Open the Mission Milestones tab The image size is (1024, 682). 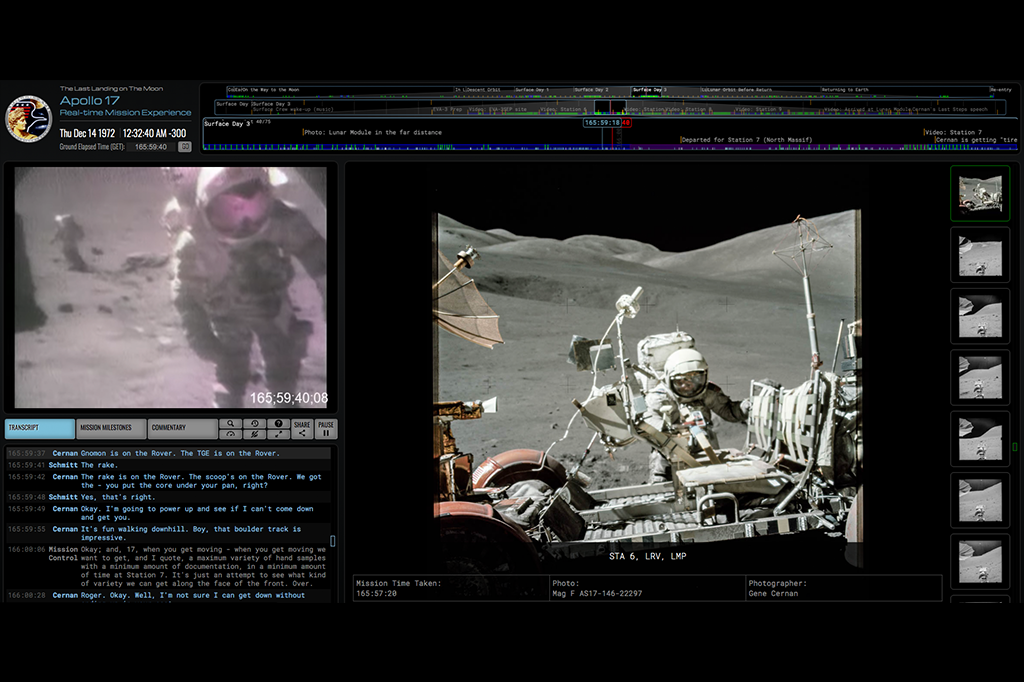point(111,428)
